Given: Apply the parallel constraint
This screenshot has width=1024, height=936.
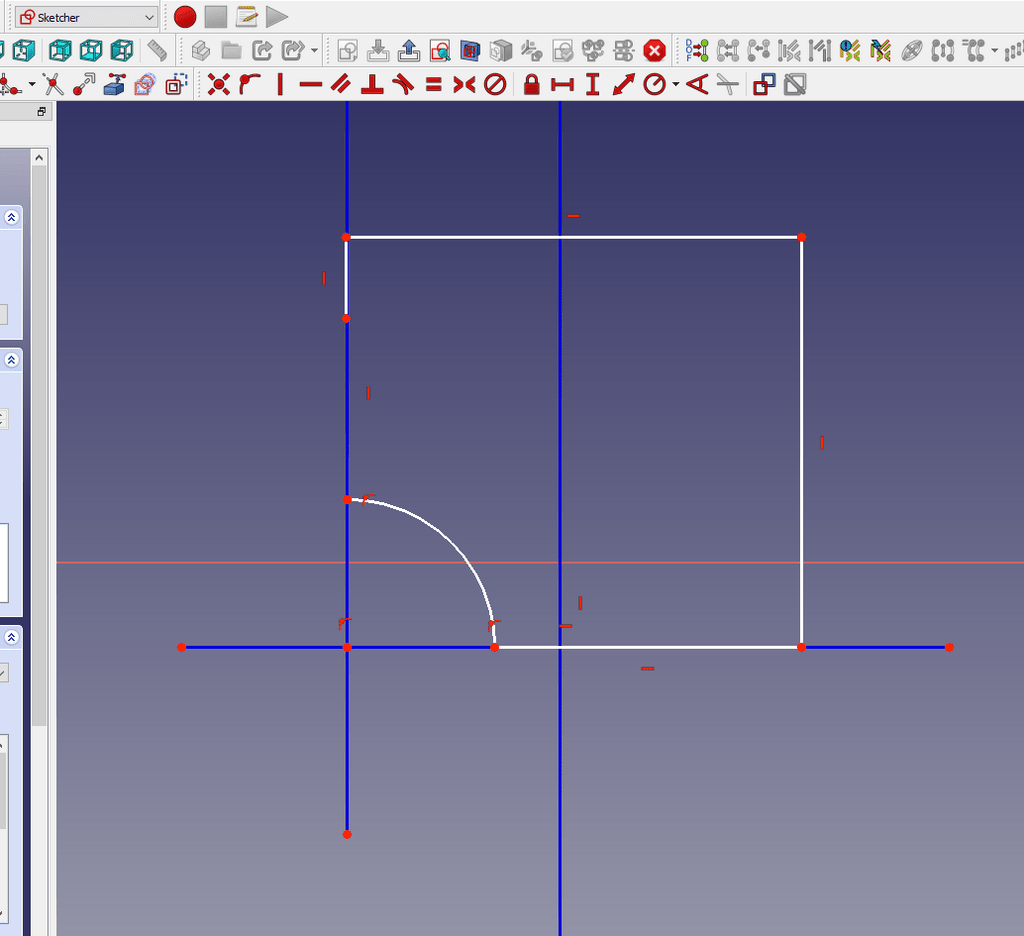Looking at the screenshot, I should click(x=342, y=84).
